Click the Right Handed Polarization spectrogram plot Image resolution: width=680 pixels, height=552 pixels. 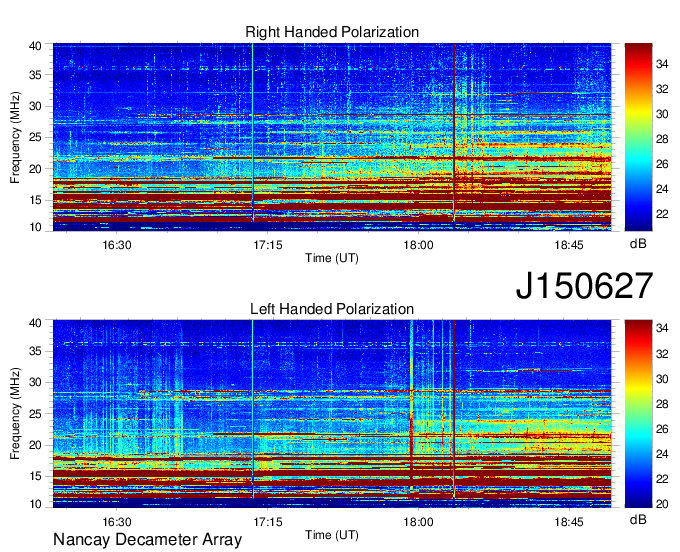coord(332,137)
